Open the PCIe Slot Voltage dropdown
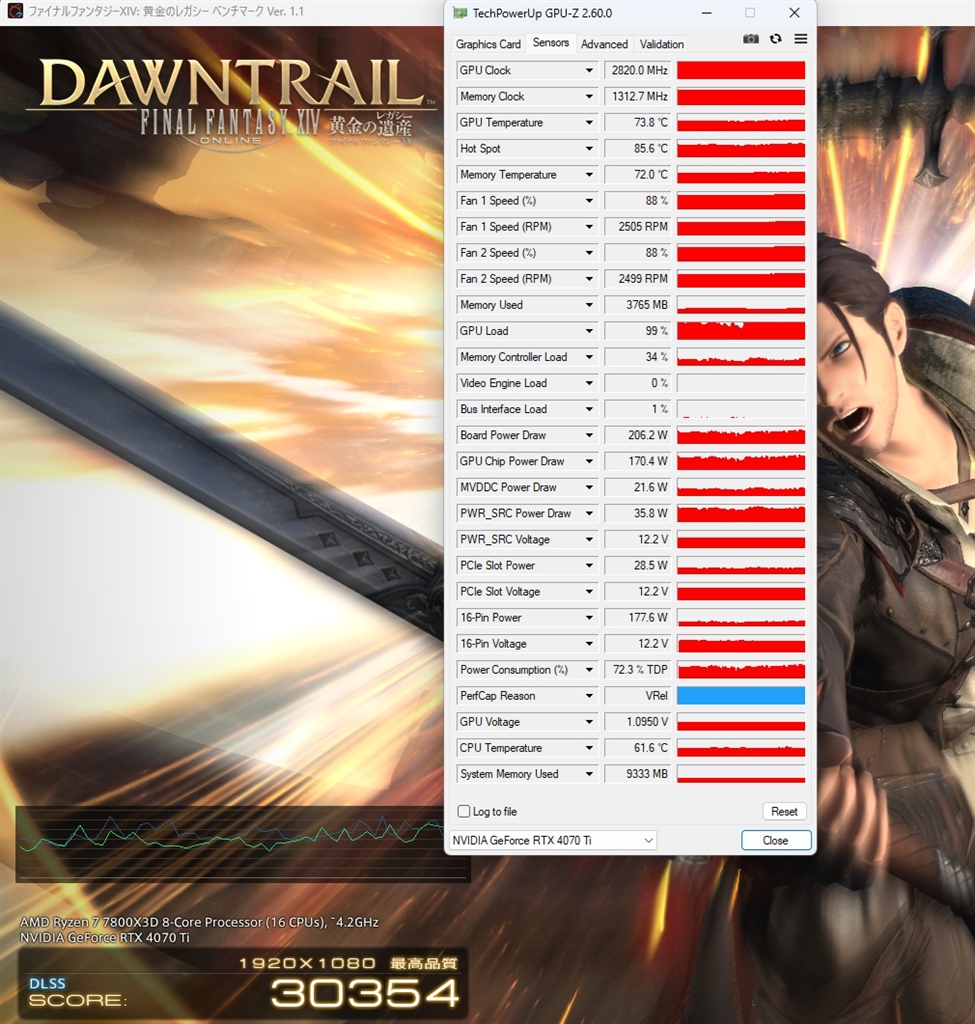 (589, 592)
